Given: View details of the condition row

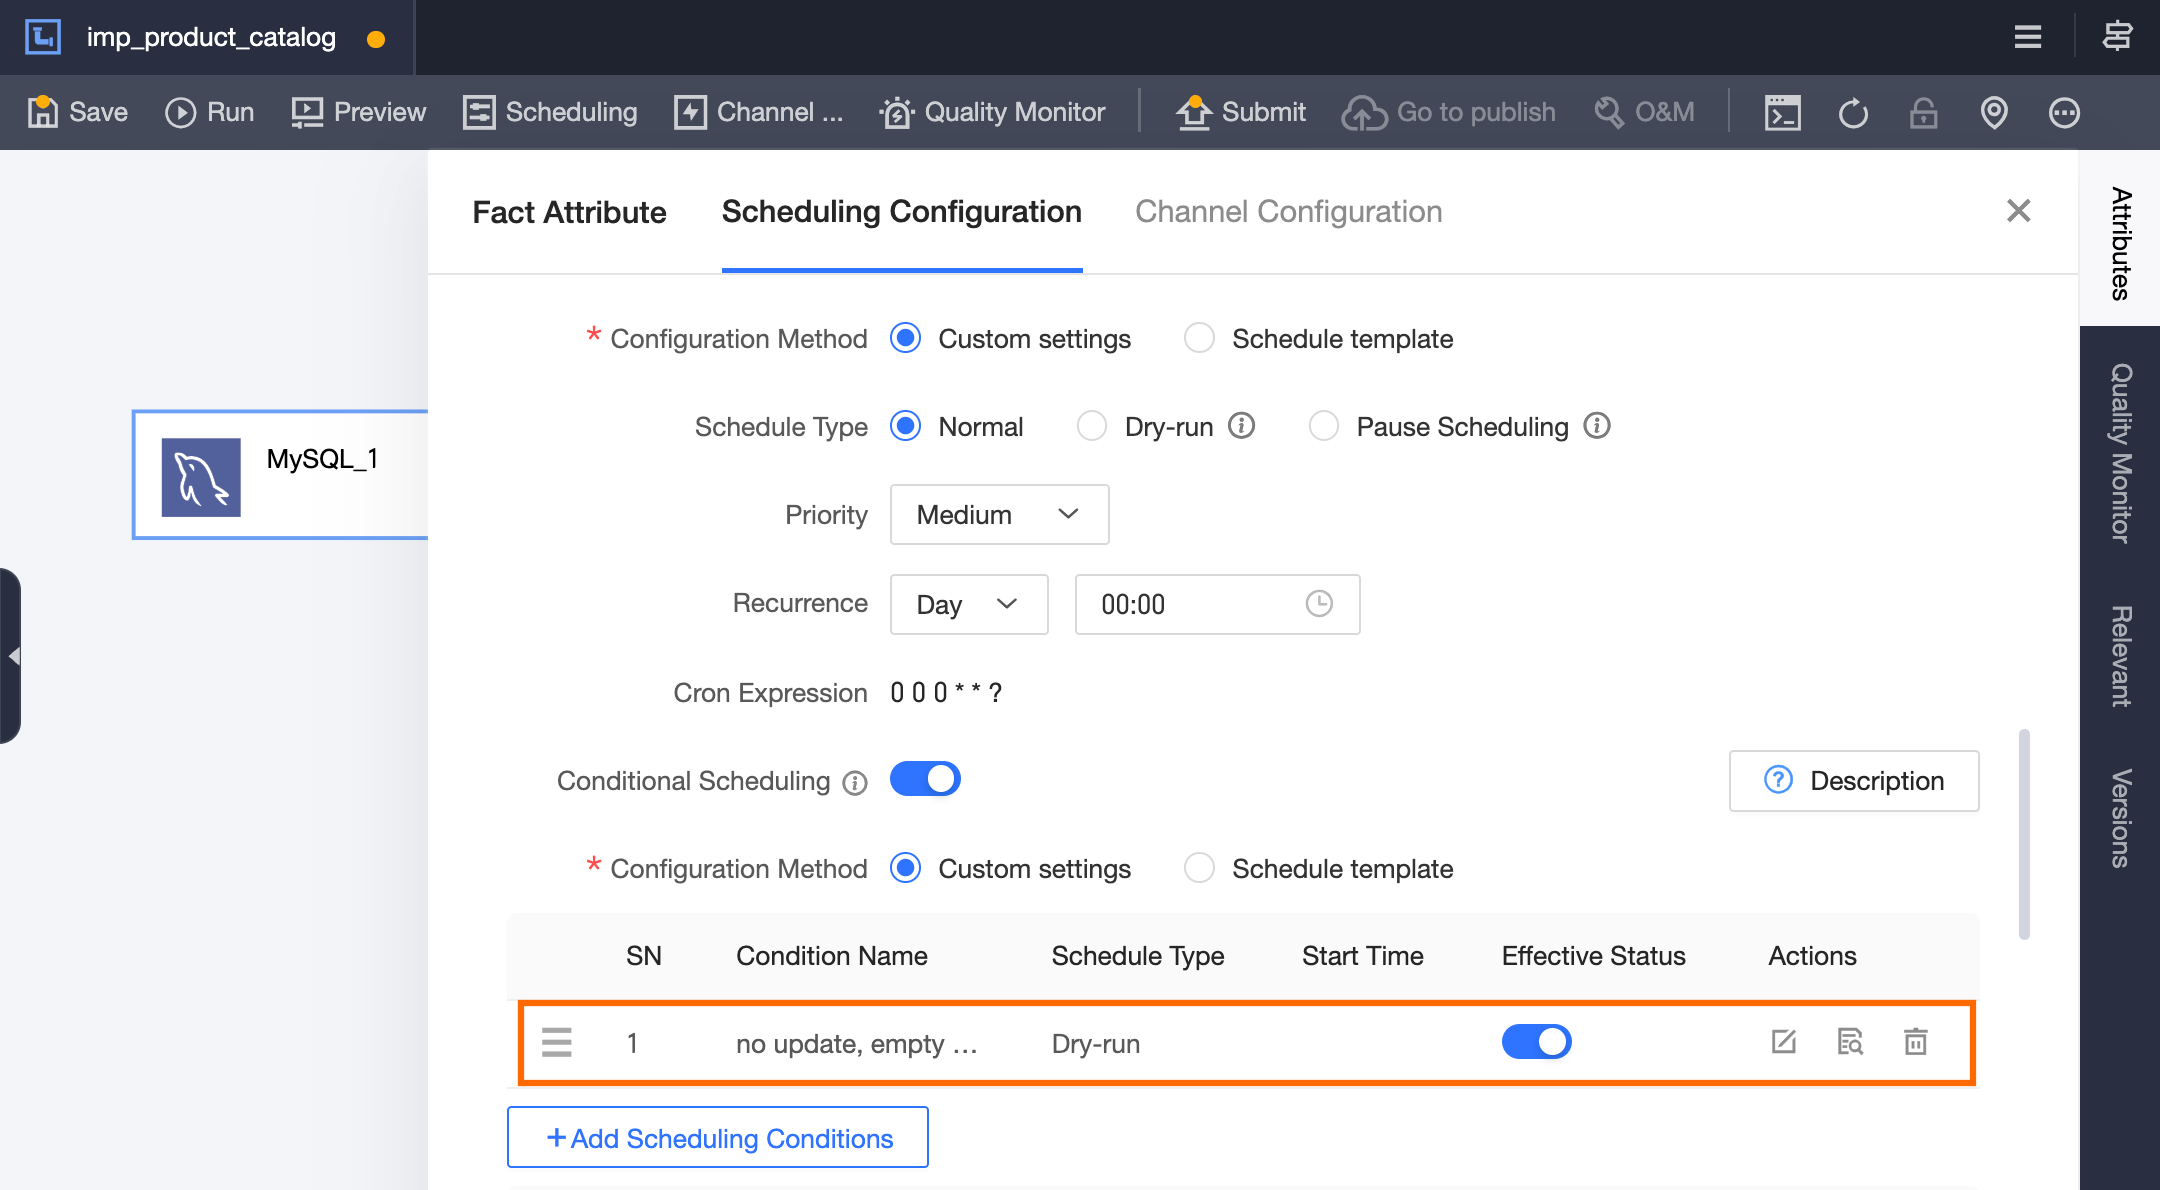Looking at the screenshot, I should click(1850, 1042).
